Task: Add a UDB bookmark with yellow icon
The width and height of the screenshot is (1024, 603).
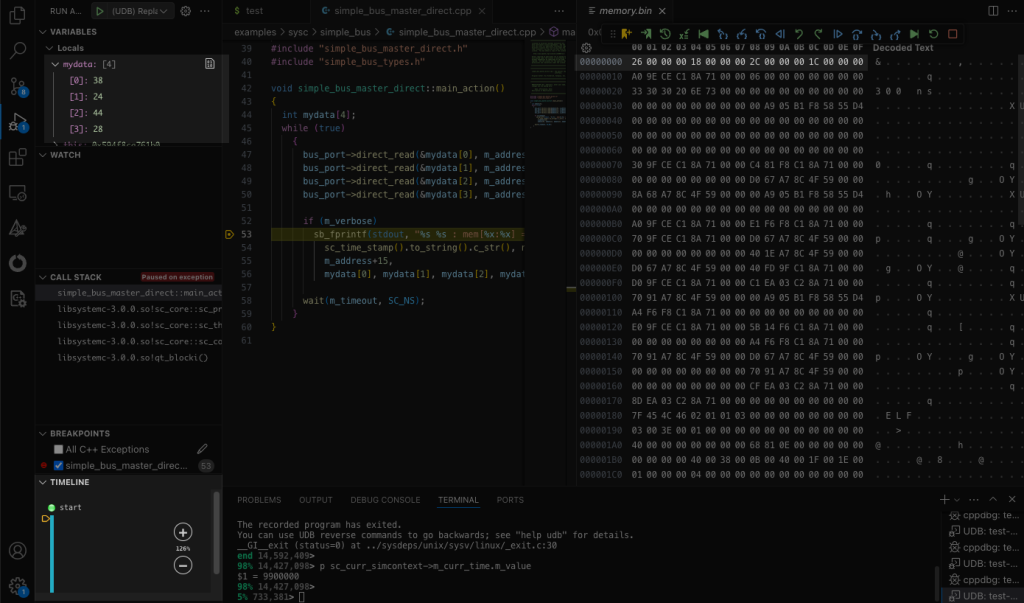Action: [x=627, y=34]
